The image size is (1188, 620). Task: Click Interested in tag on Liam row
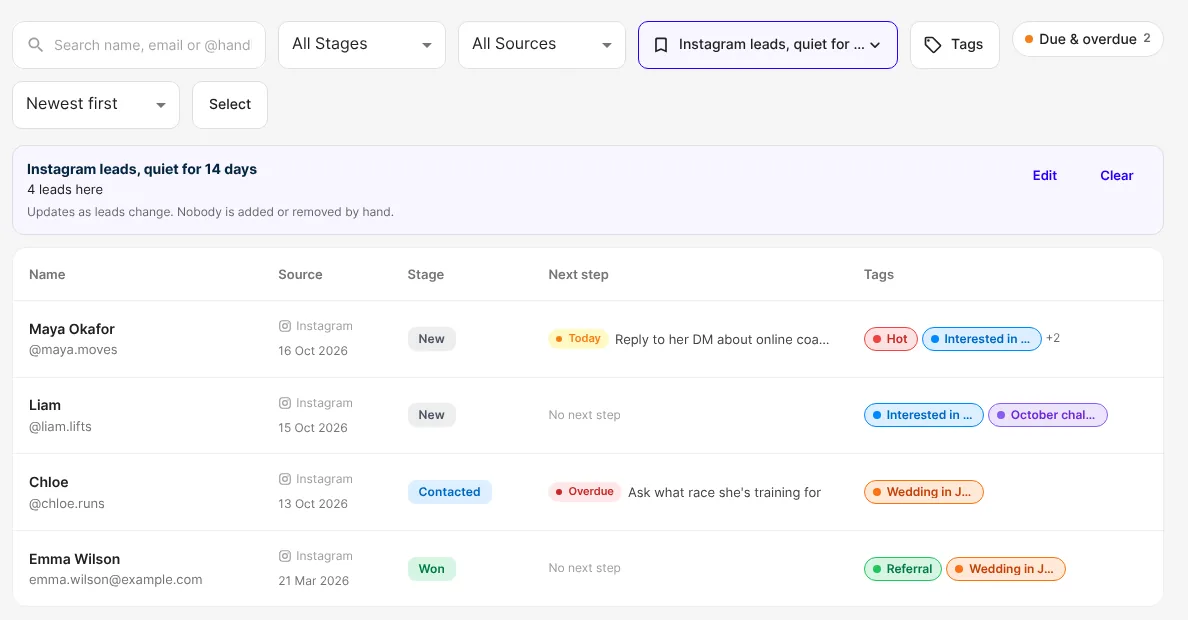[x=924, y=415]
